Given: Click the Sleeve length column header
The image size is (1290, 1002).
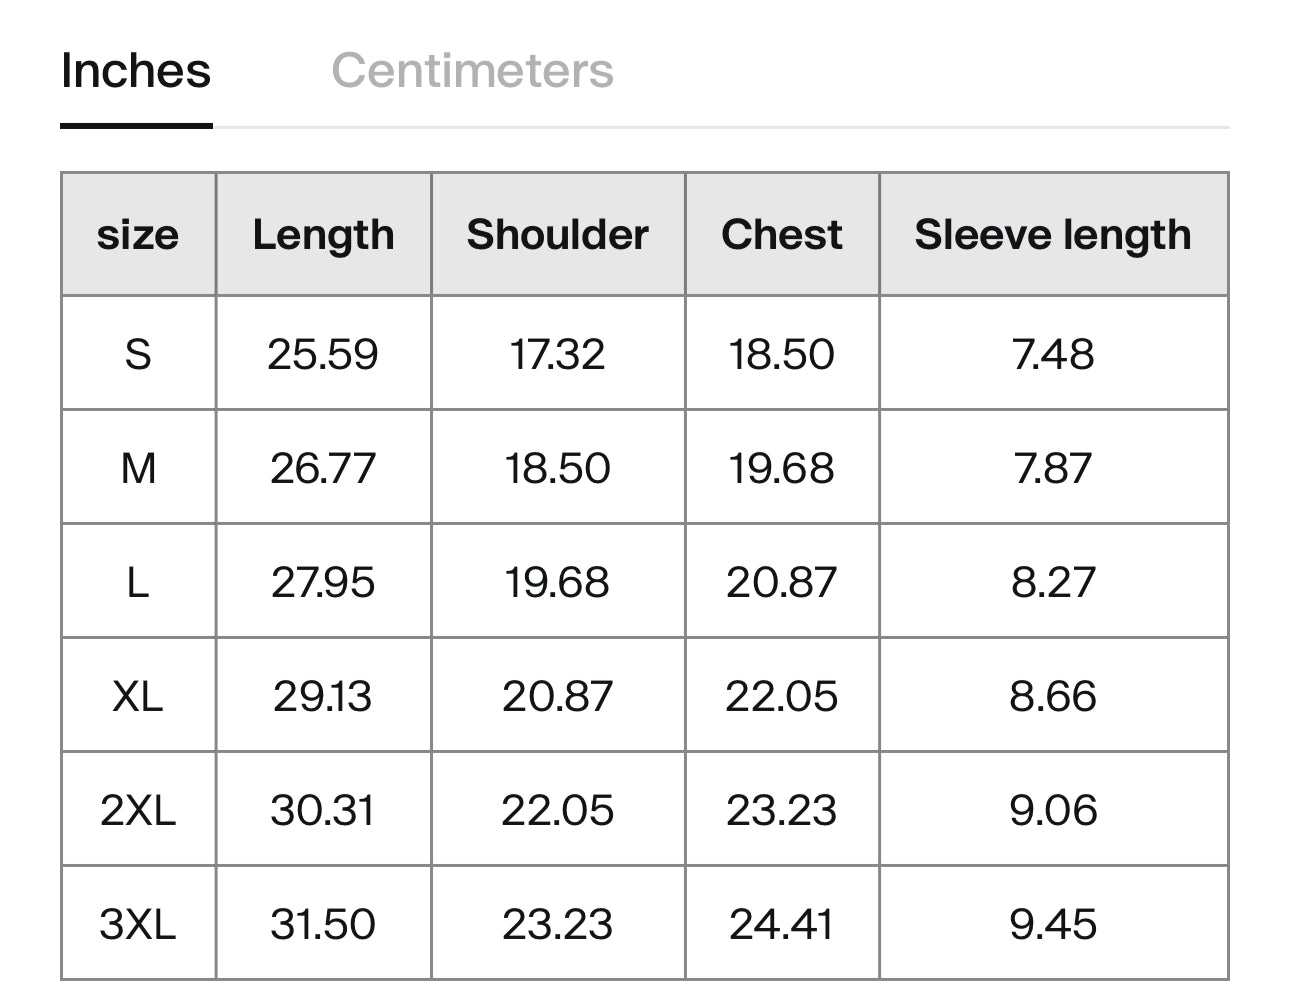Looking at the screenshot, I should pos(1053,235).
